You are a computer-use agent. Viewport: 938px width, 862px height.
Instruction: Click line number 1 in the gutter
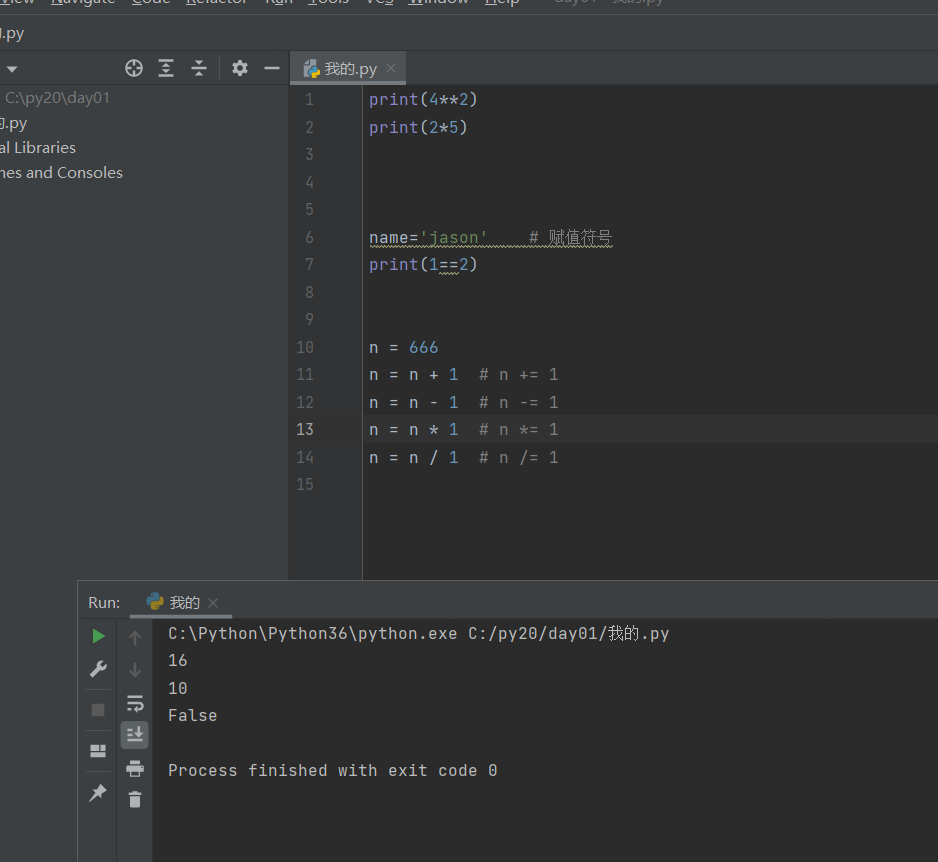coord(309,99)
